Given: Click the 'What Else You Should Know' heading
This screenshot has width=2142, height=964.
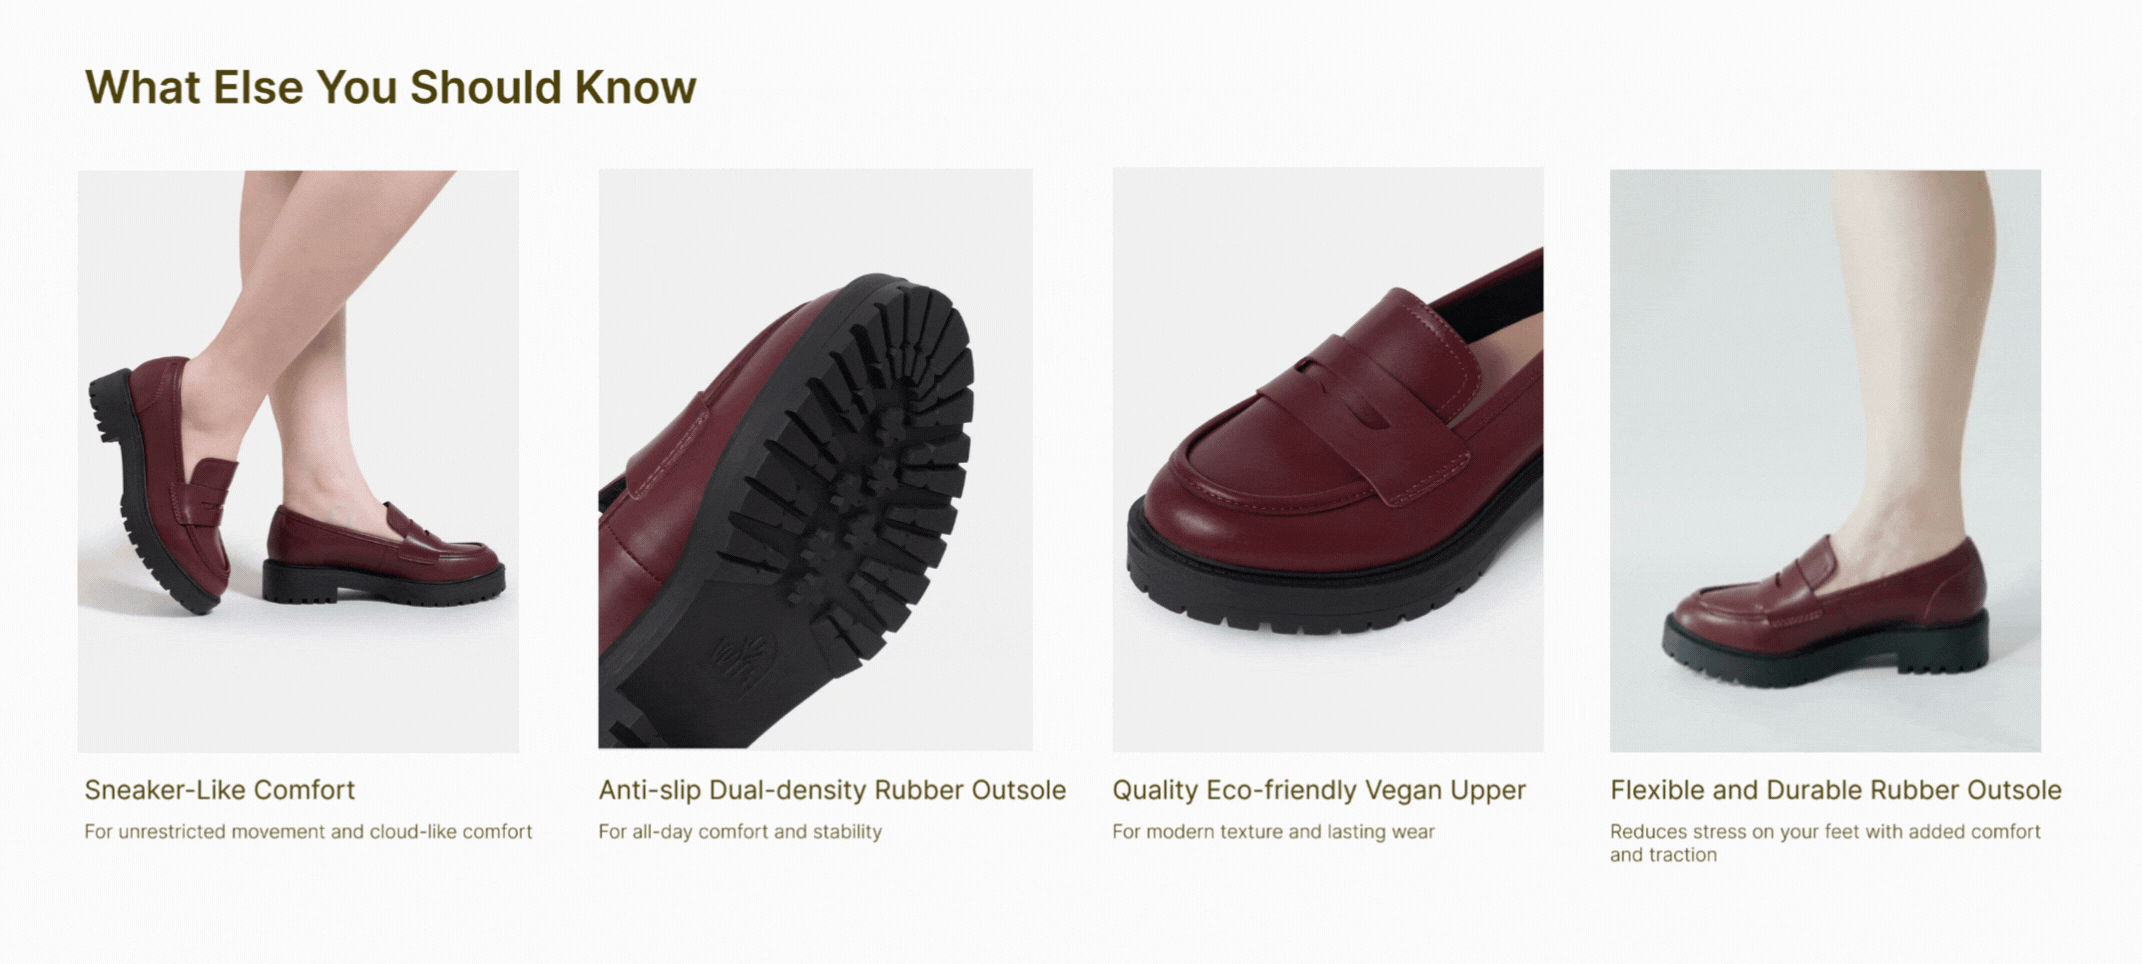Looking at the screenshot, I should (390, 87).
